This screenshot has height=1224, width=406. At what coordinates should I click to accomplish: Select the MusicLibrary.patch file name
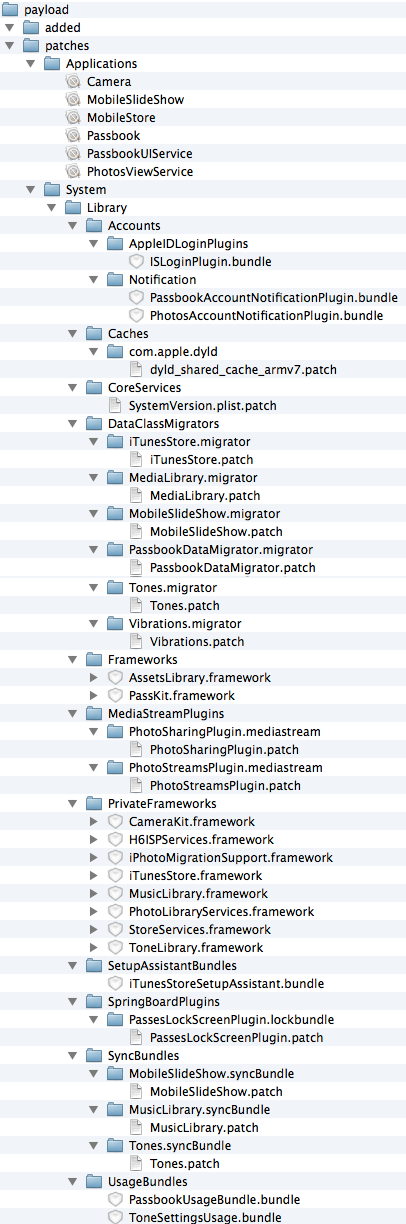(204, 1128)
